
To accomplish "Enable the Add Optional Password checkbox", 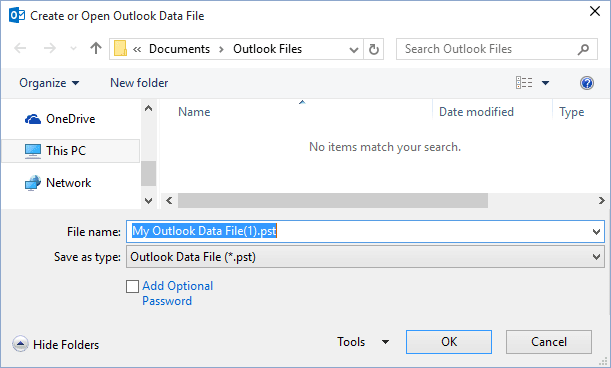I will [132, 286].
